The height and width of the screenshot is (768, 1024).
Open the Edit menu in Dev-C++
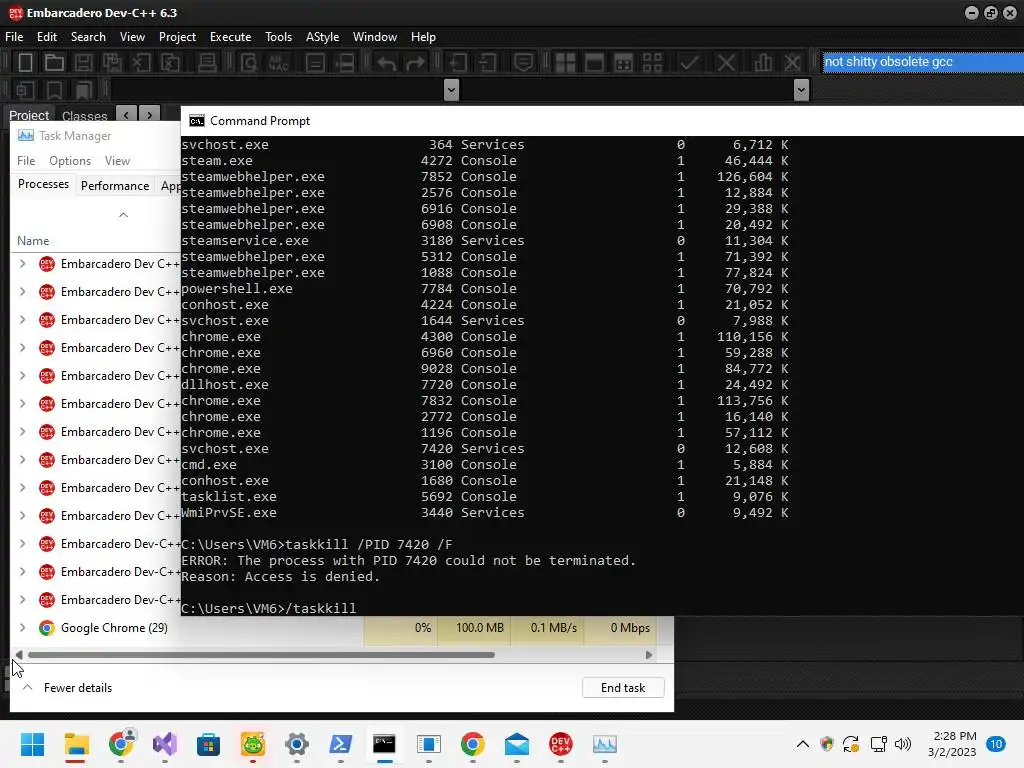tap(46, 37)
